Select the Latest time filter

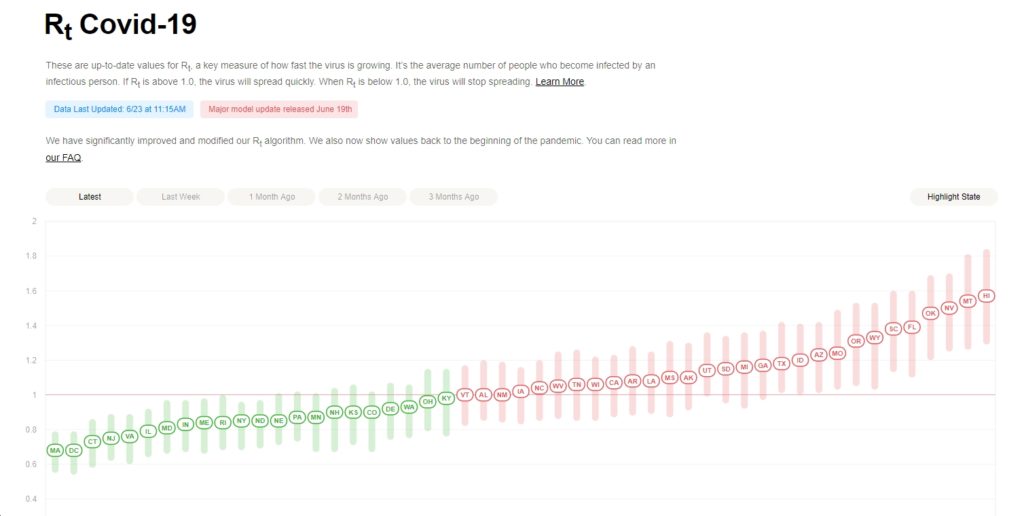(89, 197)
